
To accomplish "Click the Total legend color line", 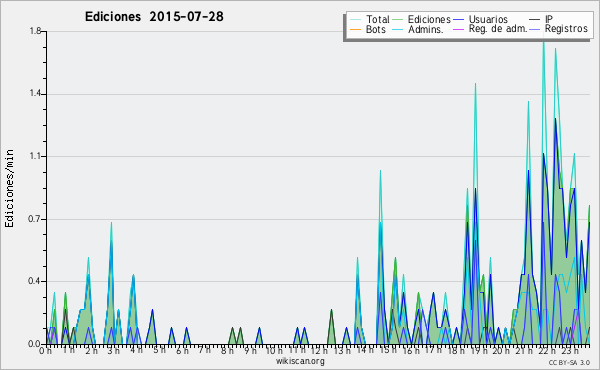I will (355, 20).
